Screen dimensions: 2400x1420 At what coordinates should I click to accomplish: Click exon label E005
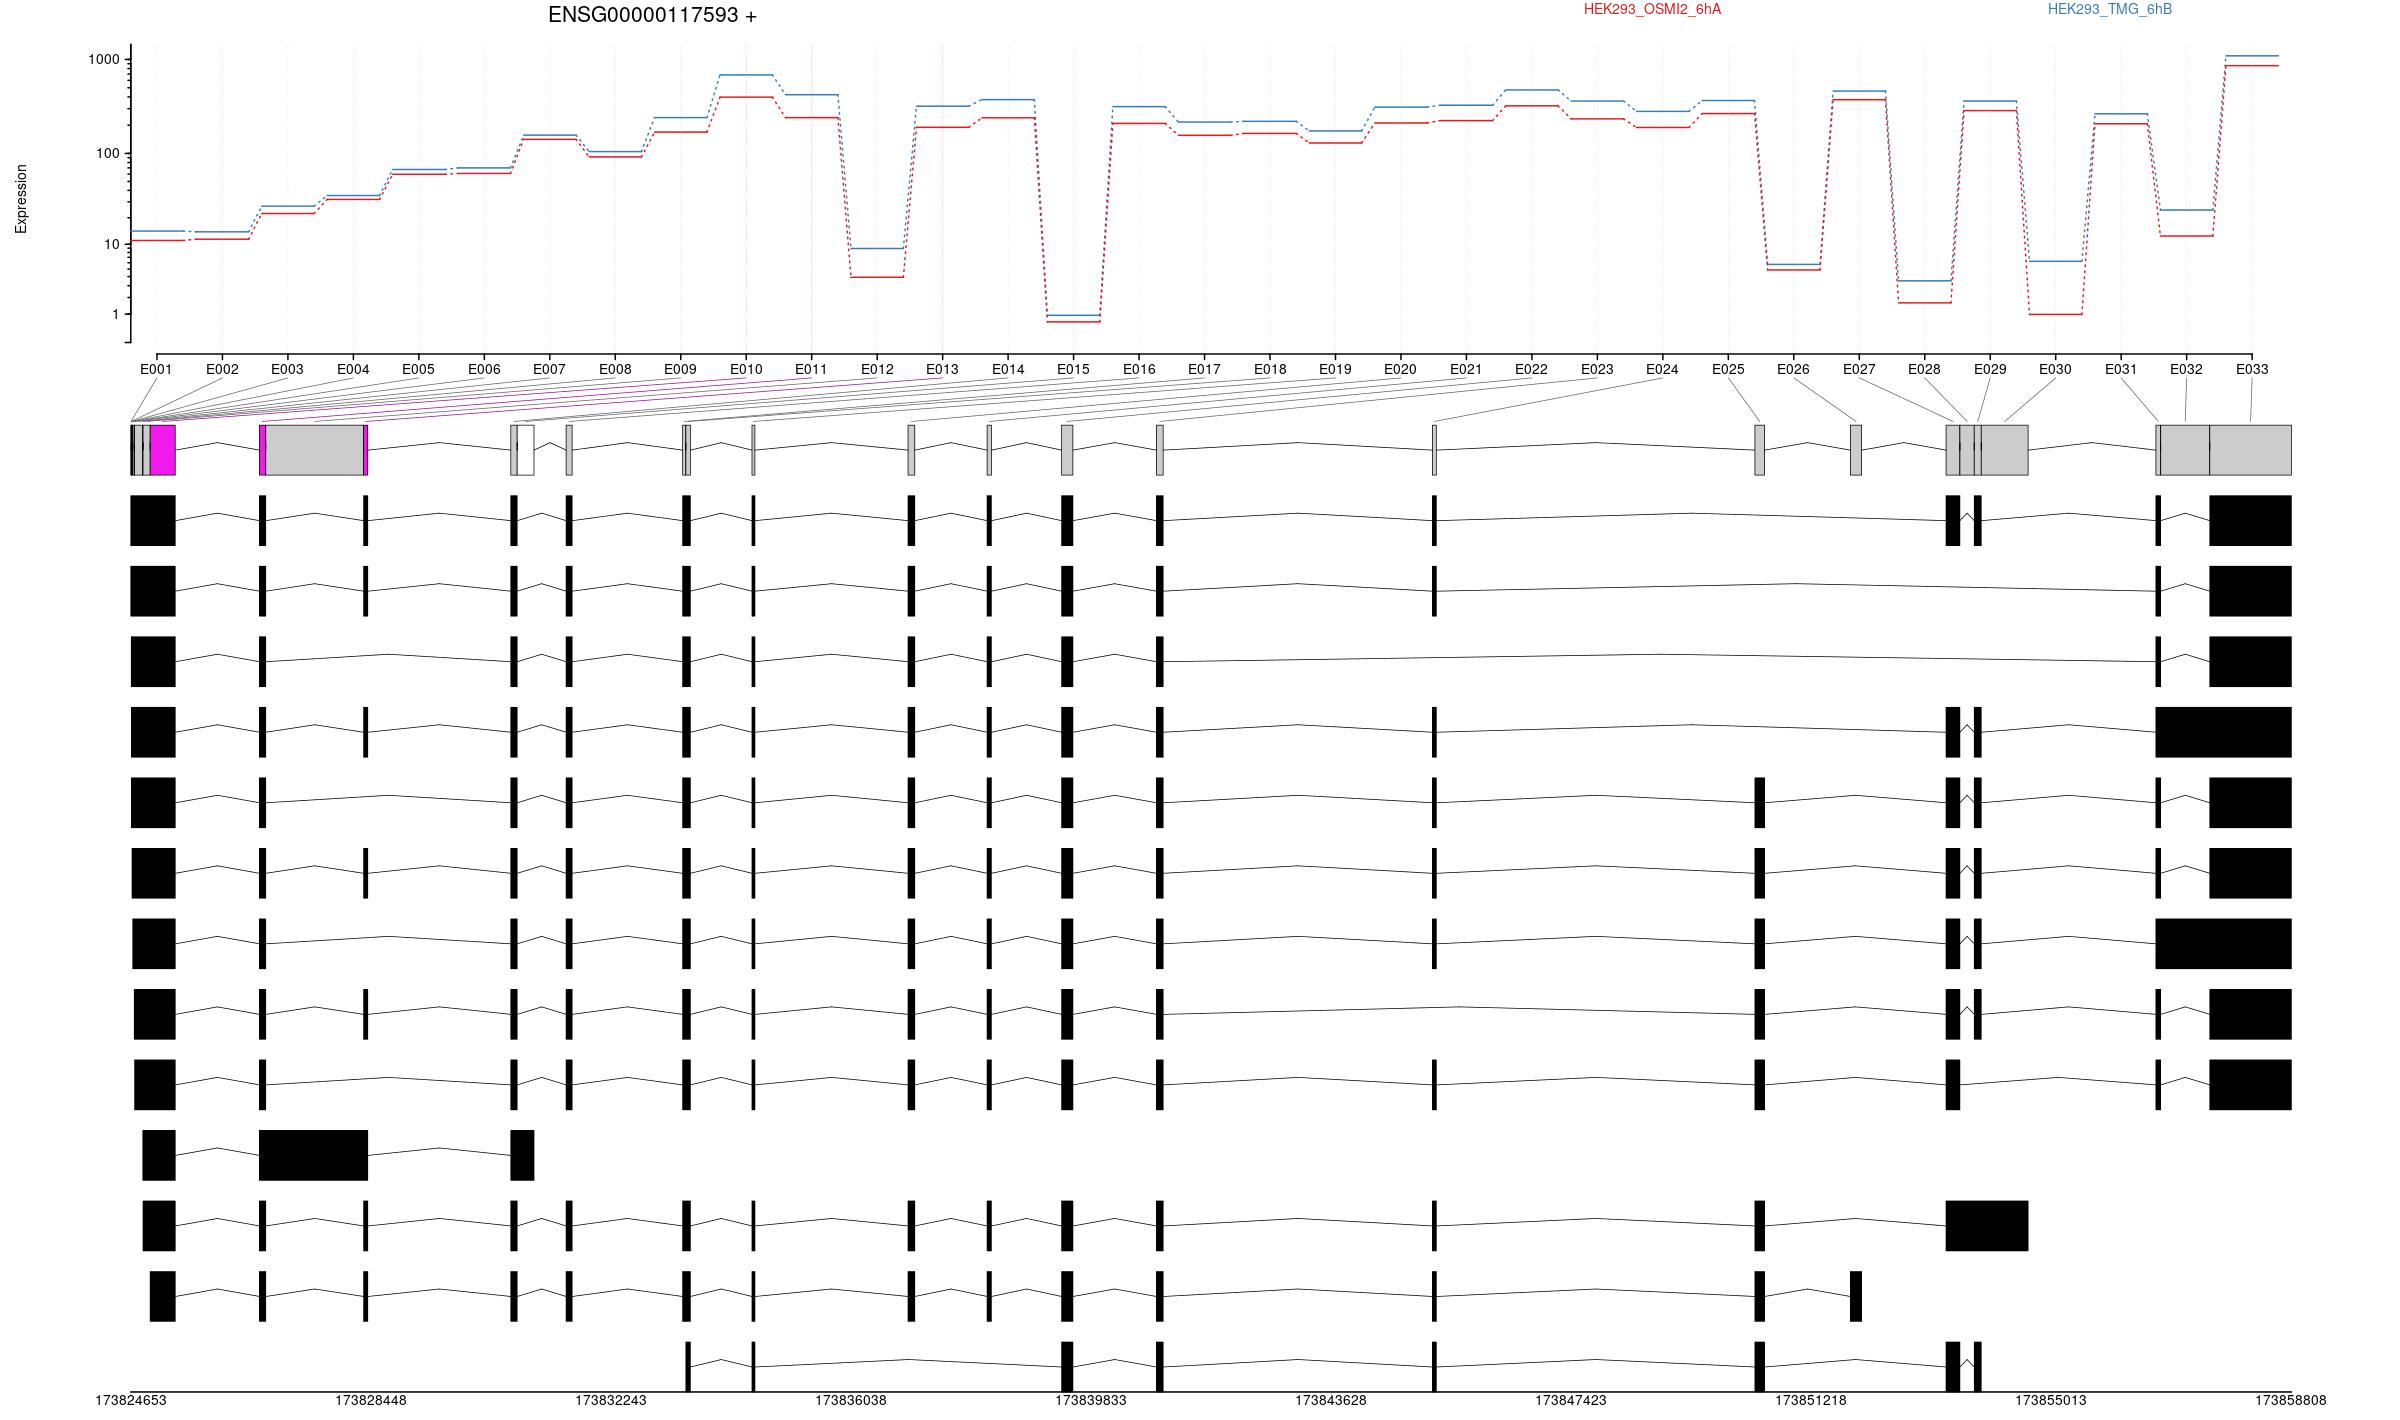click(x=418, y=369)
